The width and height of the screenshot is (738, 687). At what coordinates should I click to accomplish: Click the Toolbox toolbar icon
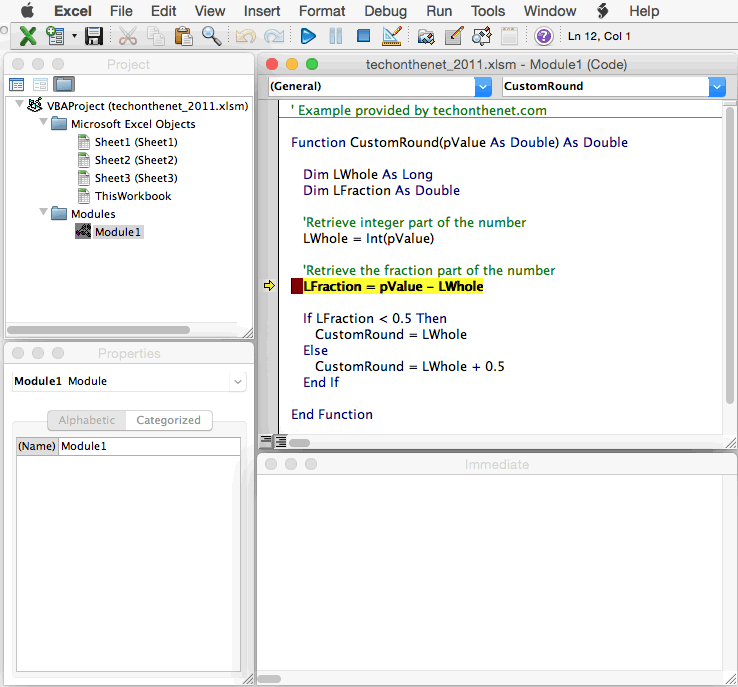509,36
